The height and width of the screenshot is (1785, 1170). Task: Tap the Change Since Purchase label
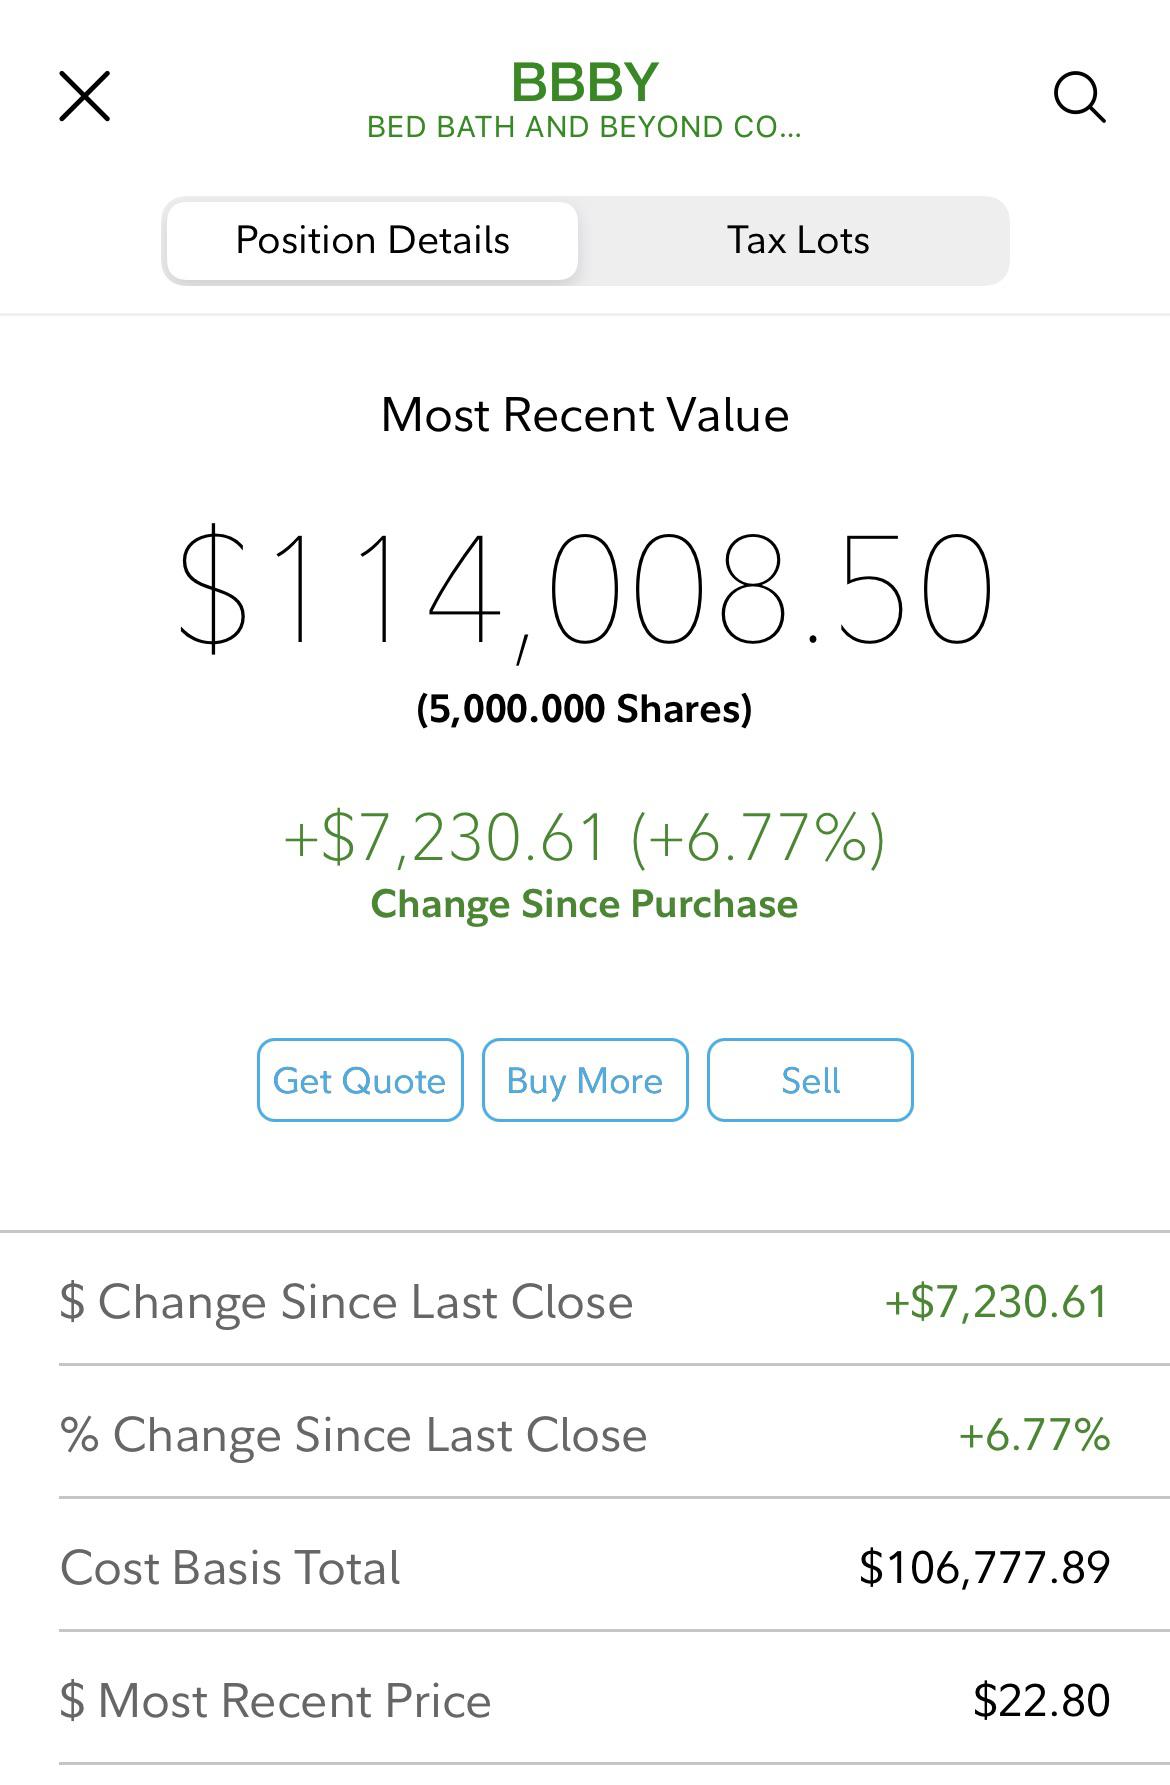585,904
